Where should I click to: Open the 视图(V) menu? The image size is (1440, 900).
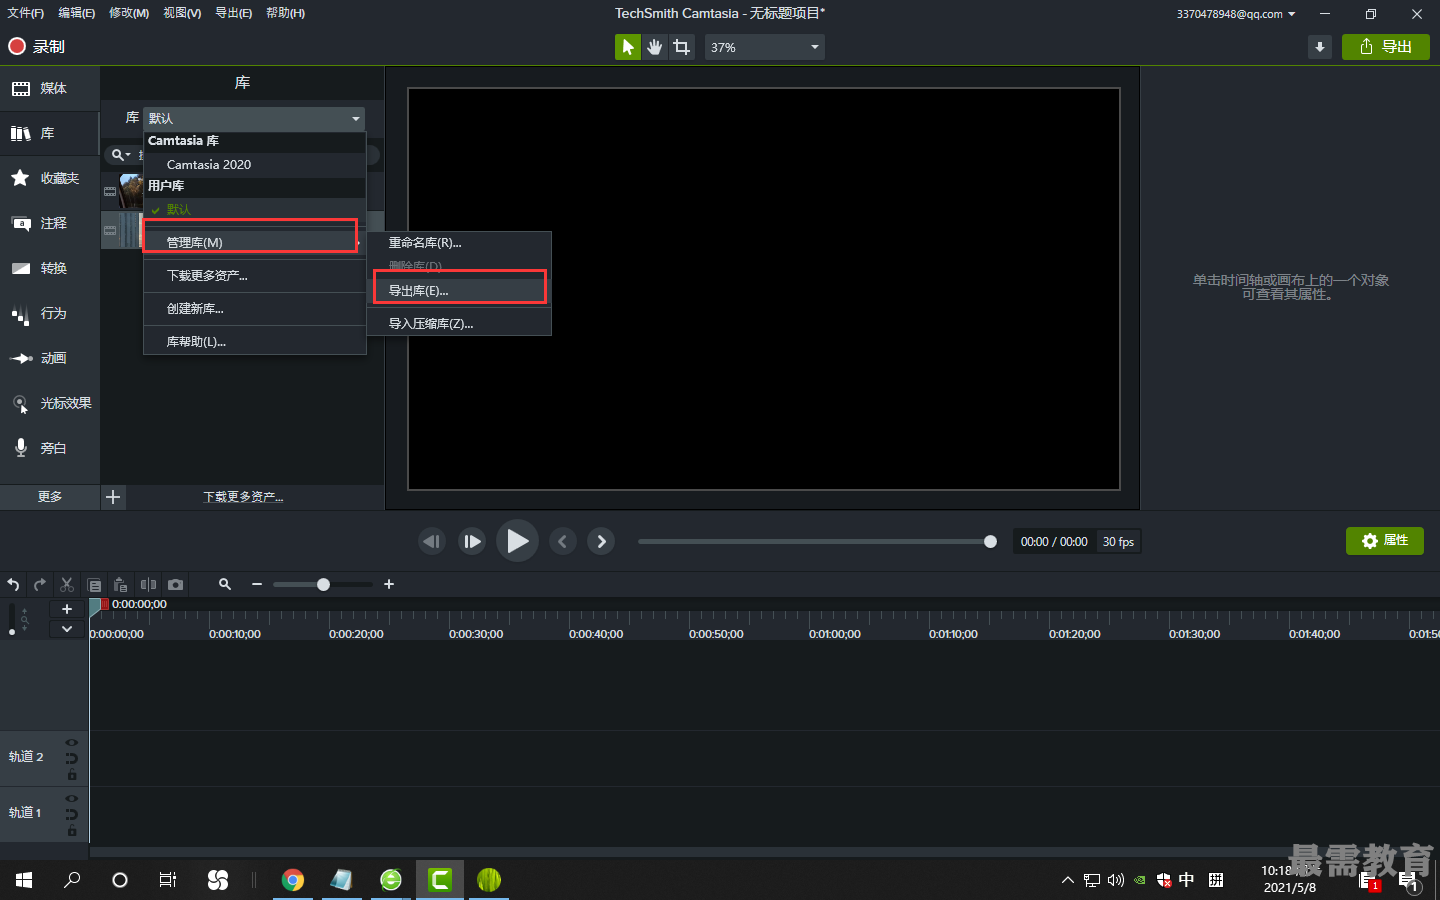click(x=182, y=13)
